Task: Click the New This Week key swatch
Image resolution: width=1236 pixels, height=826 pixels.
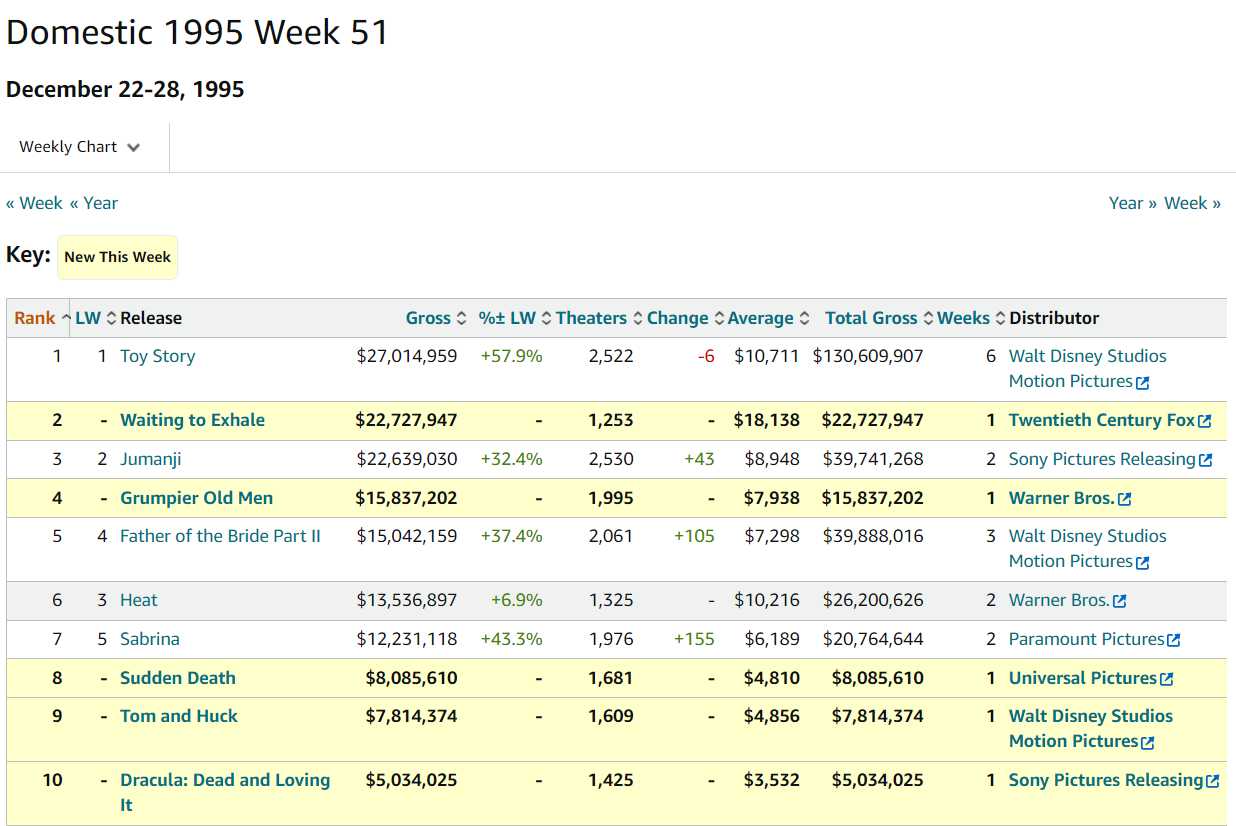Action: click(117, 257)
